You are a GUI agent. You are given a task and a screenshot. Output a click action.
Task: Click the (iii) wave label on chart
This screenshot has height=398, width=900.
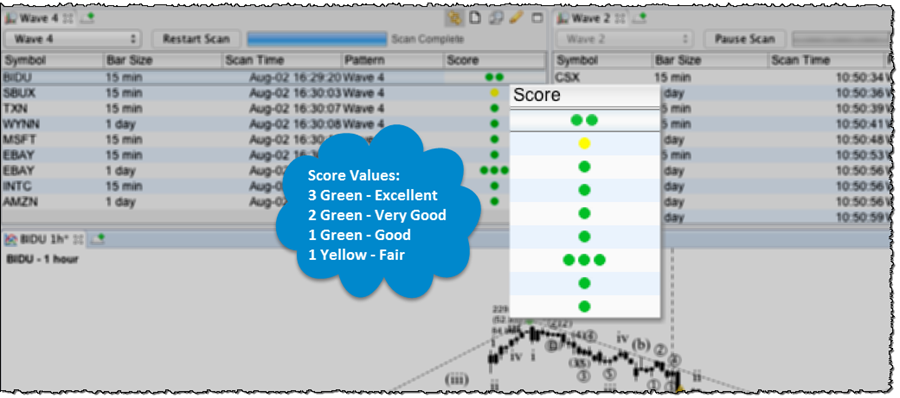[x=457, y=379]
